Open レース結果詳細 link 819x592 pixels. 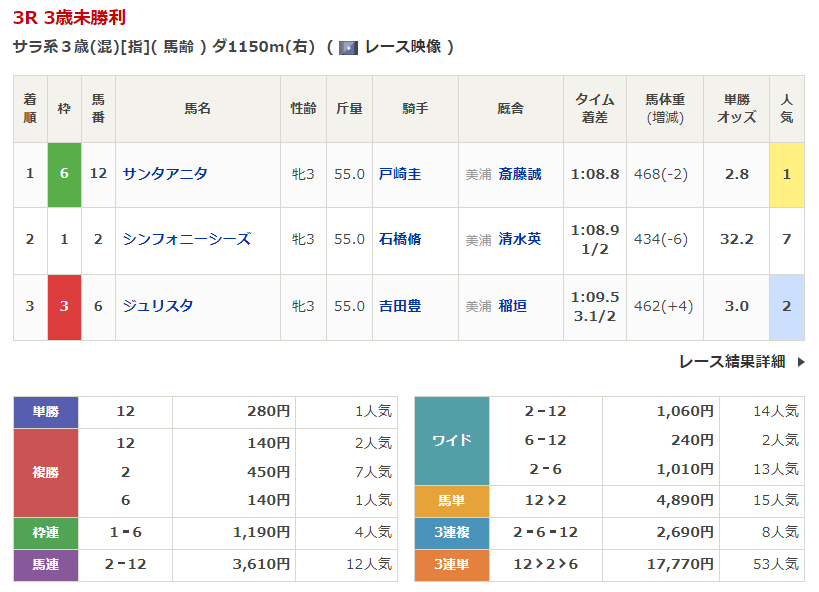(732, 362)
